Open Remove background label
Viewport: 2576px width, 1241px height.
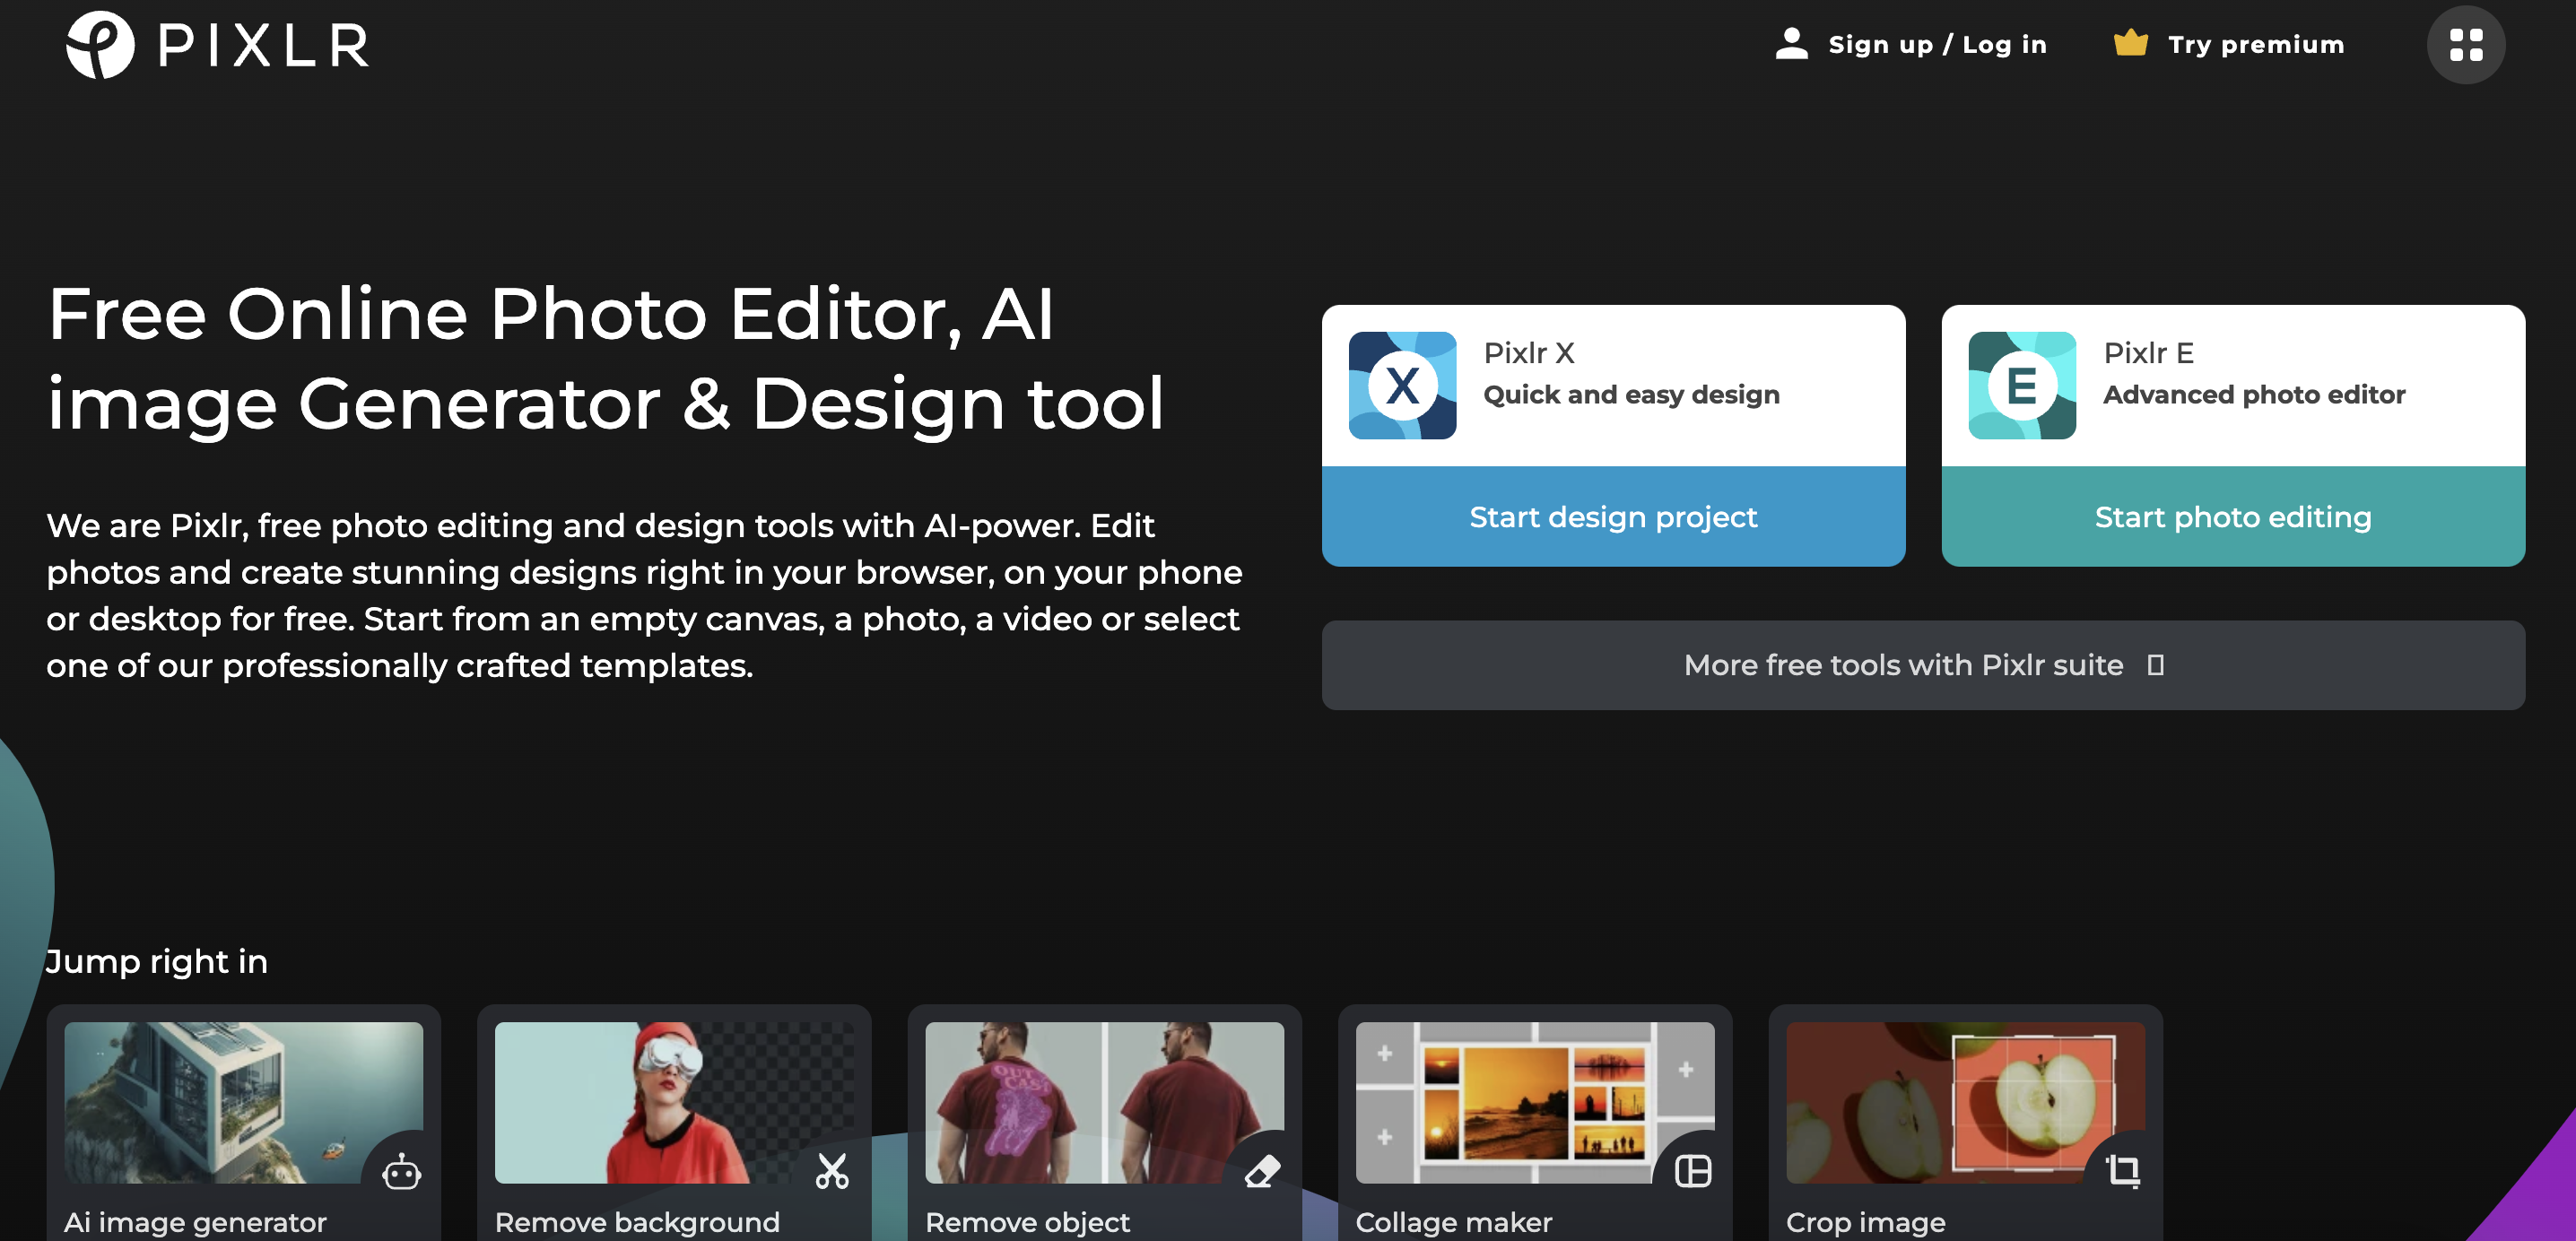[637, 1222]
